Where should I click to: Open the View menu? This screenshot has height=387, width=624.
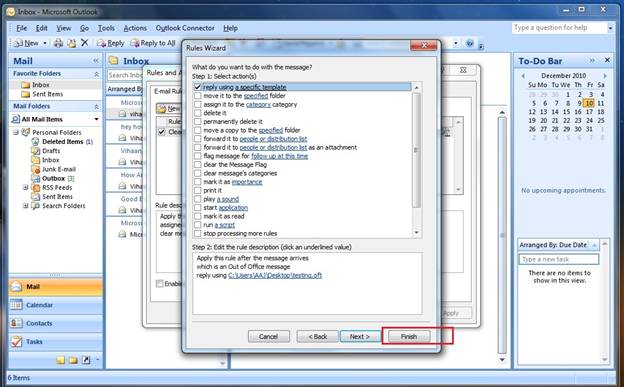(x=63, y=28)
